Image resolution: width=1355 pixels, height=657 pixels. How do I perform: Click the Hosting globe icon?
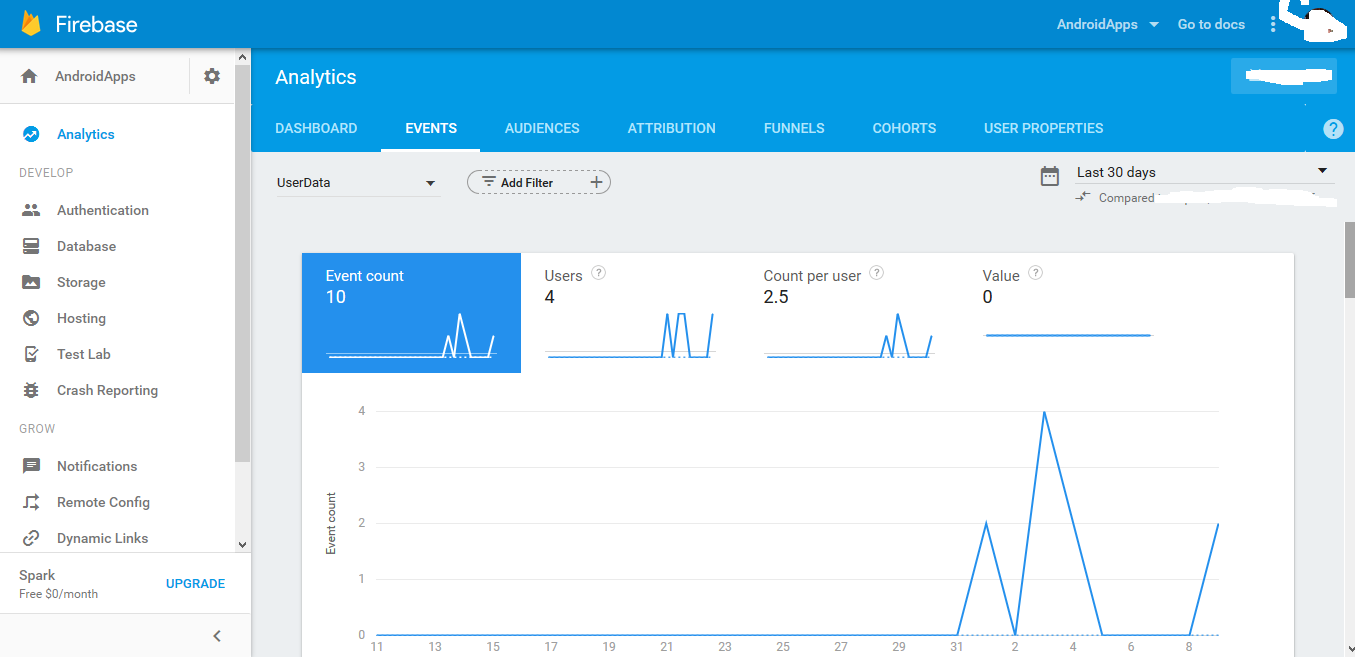[31, 318]
